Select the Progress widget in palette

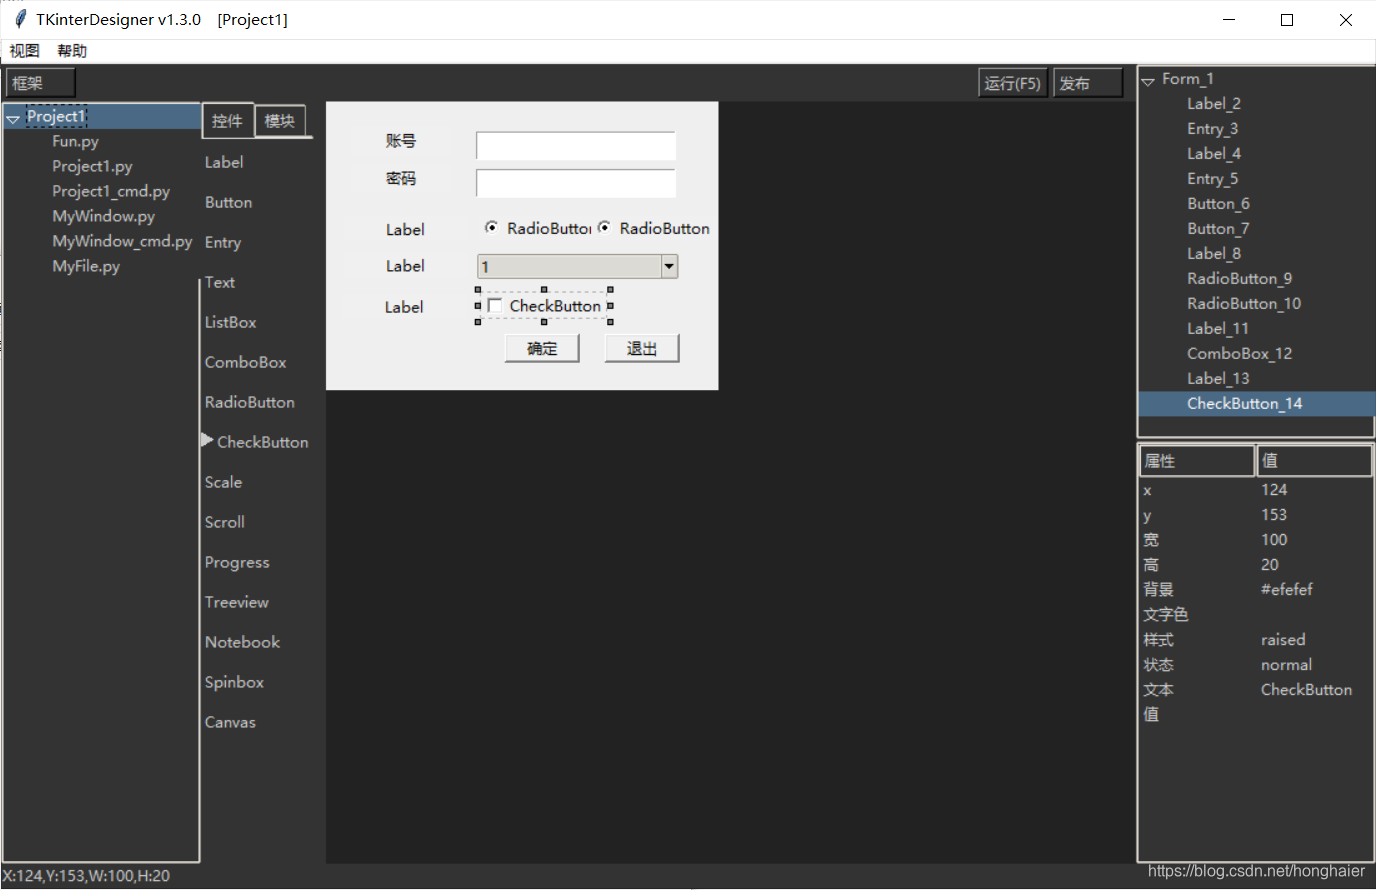(237, 562)
